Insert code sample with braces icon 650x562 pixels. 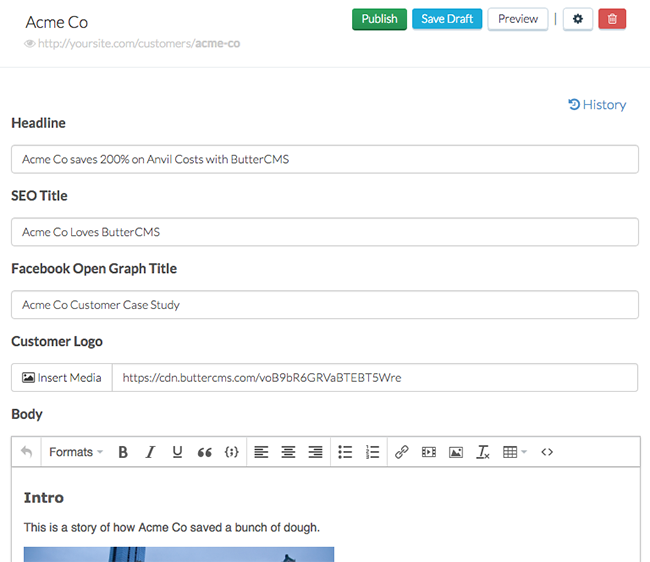coord(232,452)
